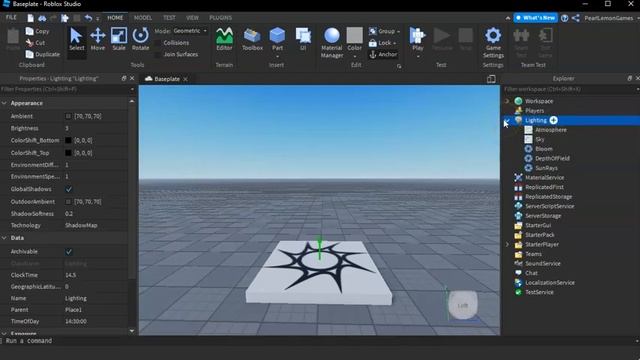Activate the Move tool
Screen dimensions: 640x360
tap(98, 40)
